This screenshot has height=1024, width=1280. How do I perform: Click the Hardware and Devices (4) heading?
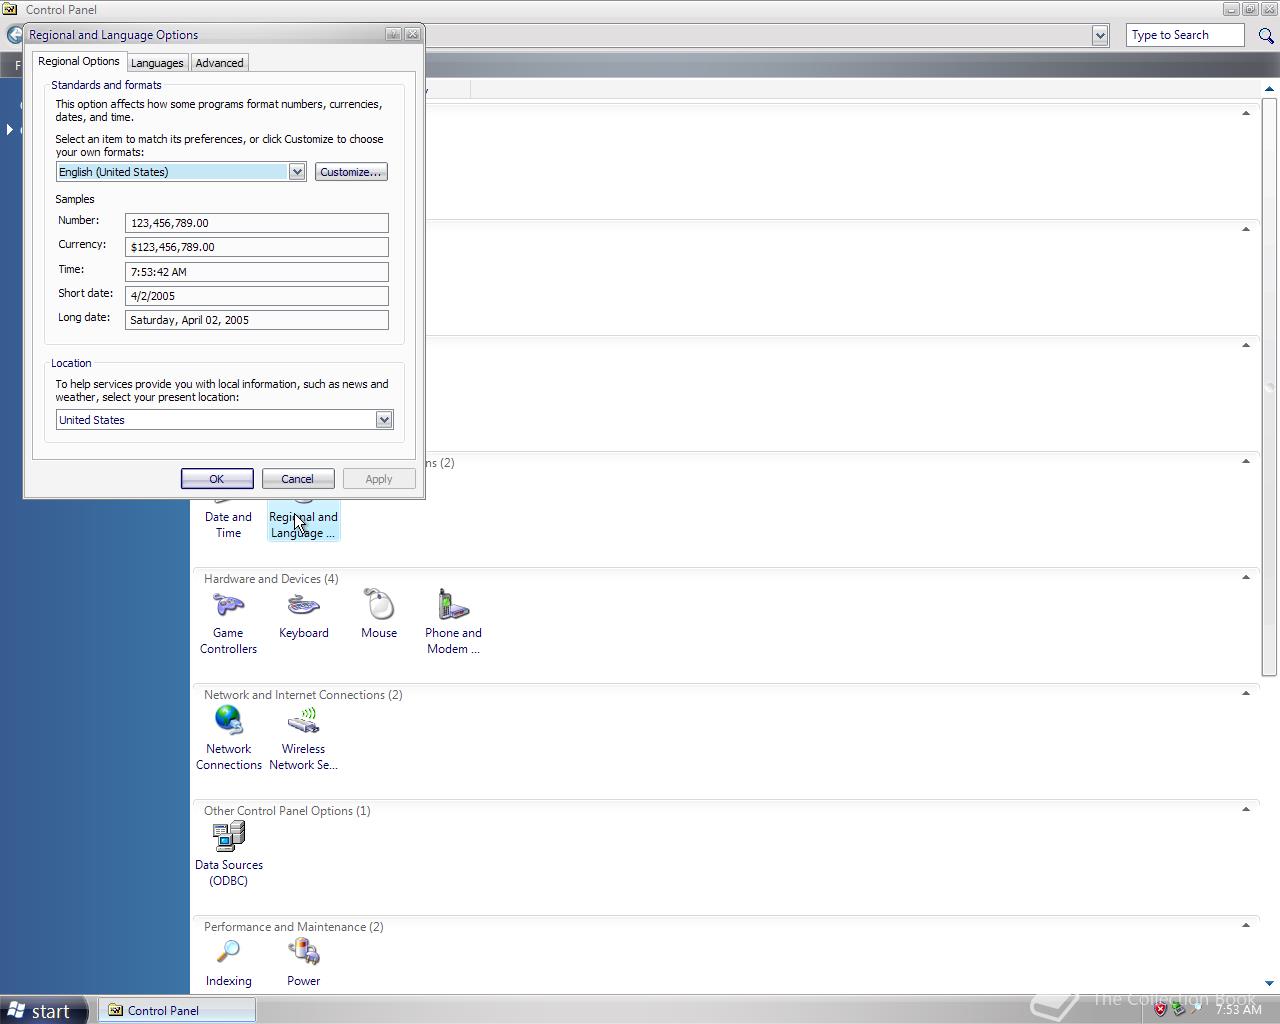pos(271,579)
